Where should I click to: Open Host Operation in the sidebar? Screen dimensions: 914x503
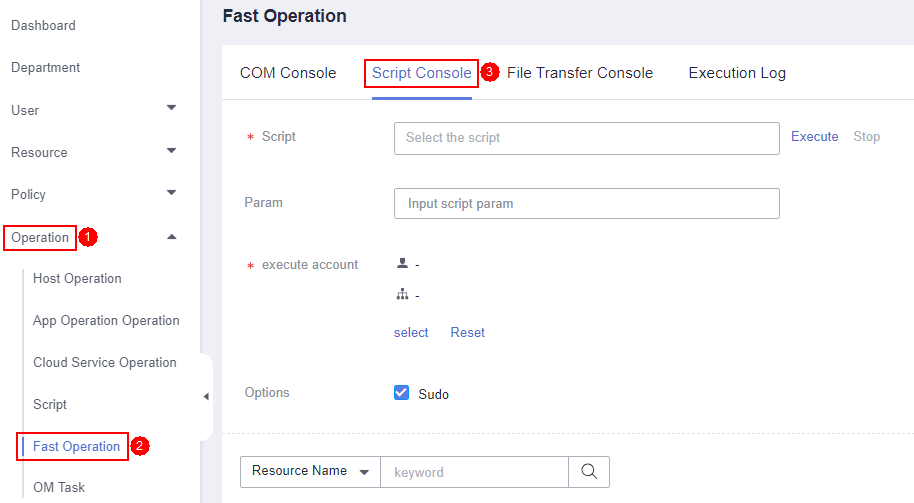click(x=77, y=279)
